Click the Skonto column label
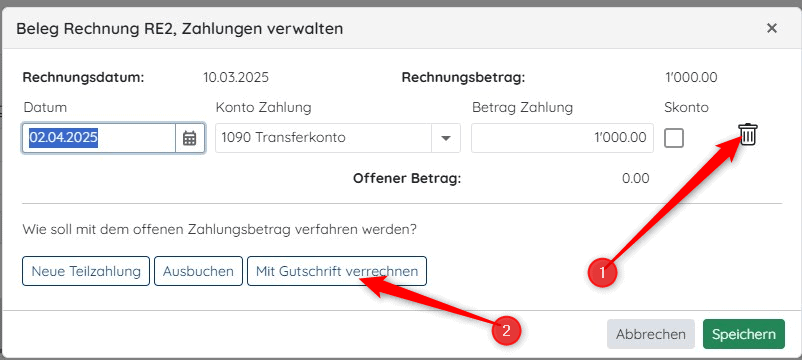Image resolution: width=802 pixels, height=360 pixels. 686,107
